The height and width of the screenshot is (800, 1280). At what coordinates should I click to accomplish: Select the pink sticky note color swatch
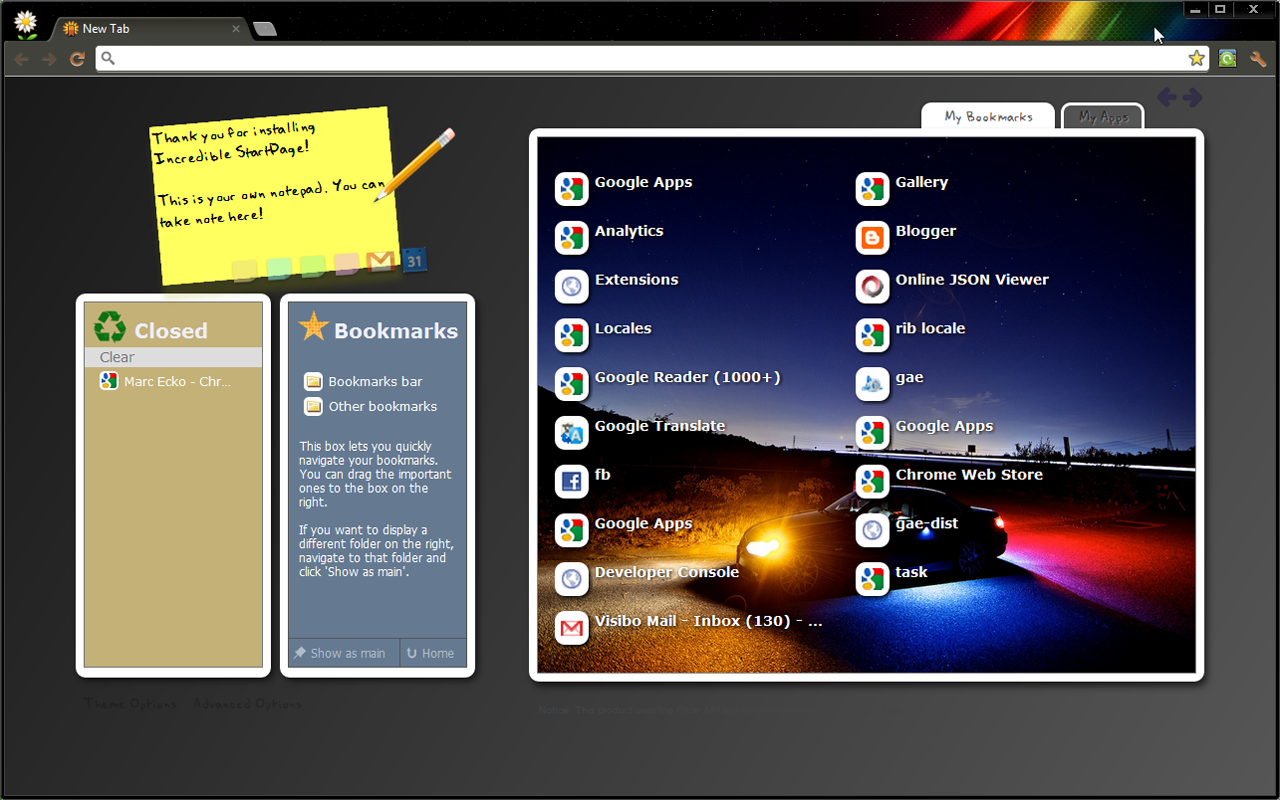(x=345, y=263)
